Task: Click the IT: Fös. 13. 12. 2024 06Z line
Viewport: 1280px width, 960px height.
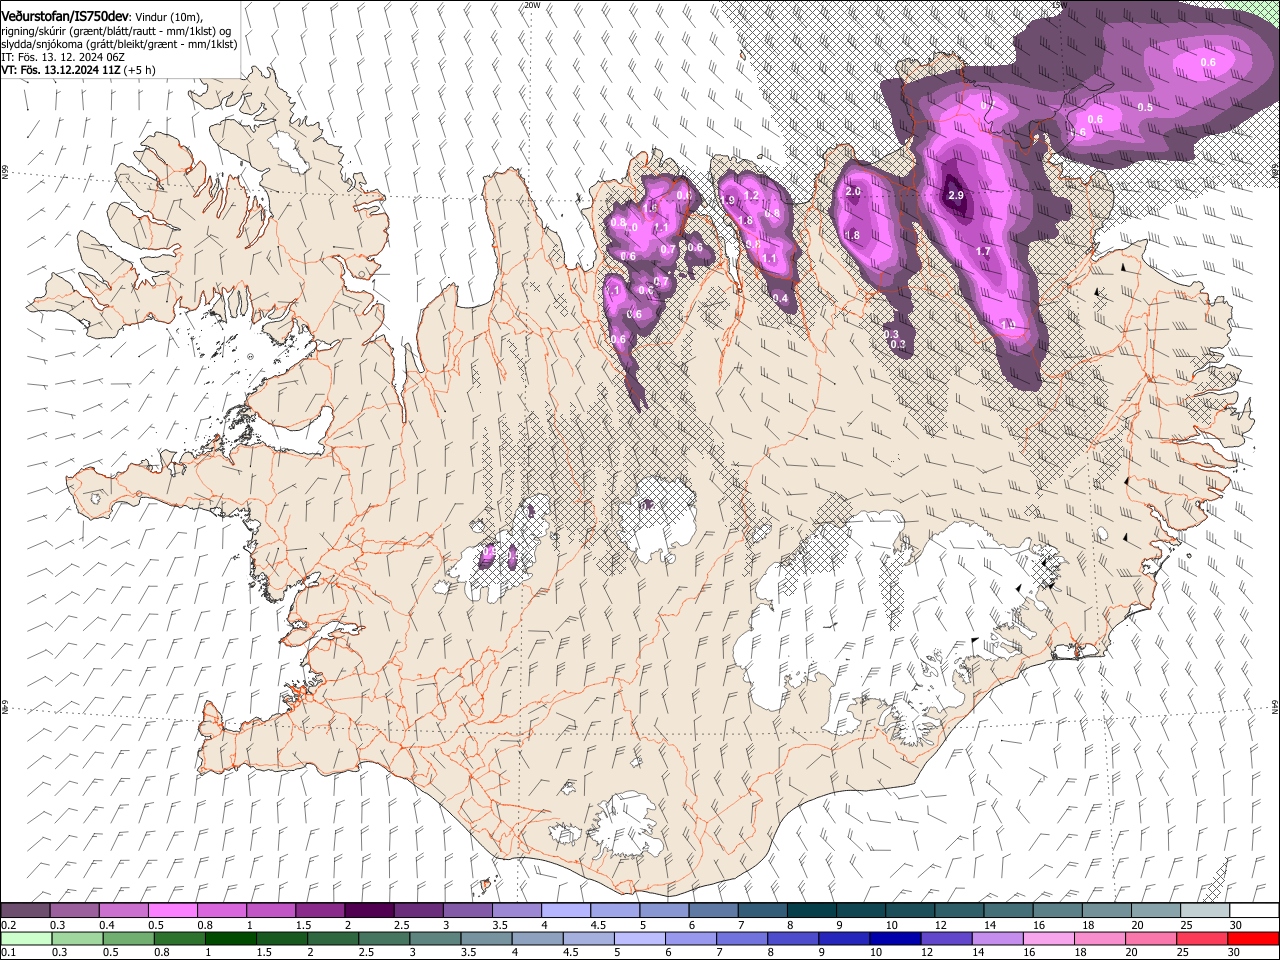Action: click(x=62, y=57)
